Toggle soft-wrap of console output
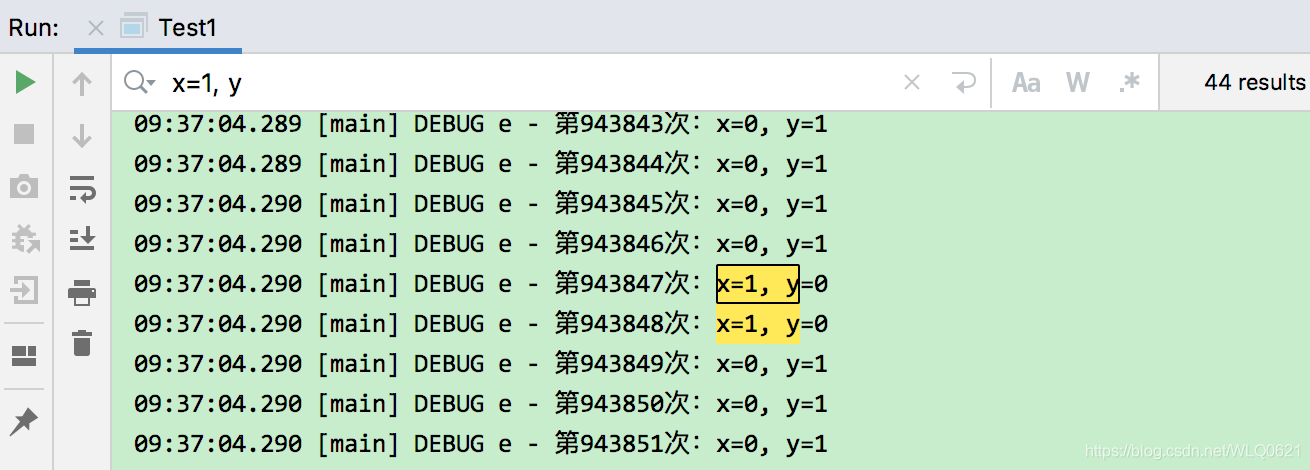 [x=82, y=187]
